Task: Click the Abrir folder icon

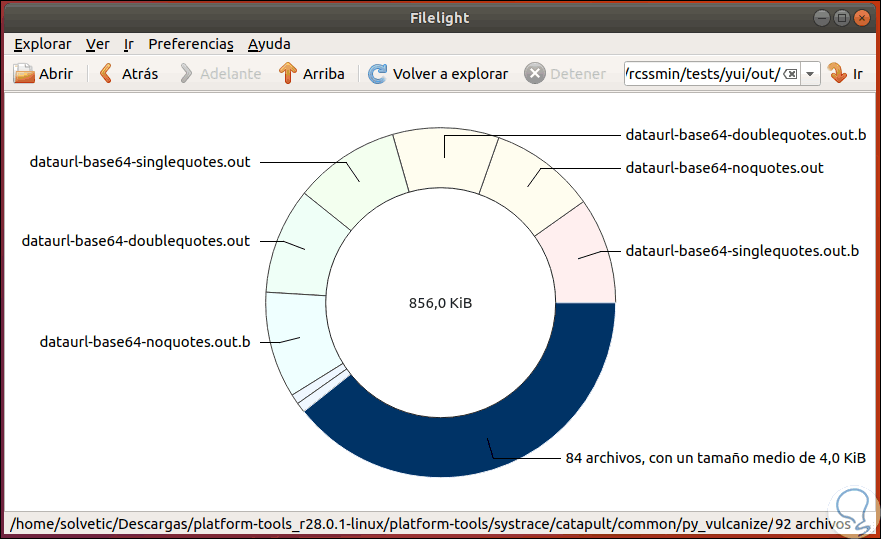Action: click(x=24, y=74)
